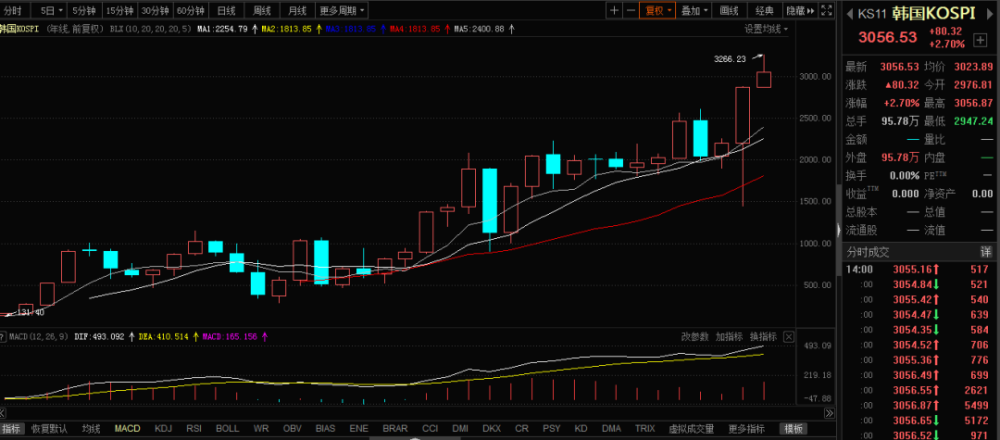Click the 最高 3056.87 value
Viewport: 1000px width, 440px height.
[x=974, y=103]
